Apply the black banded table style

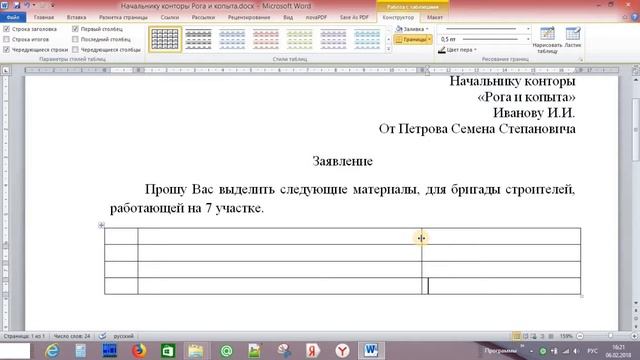[x=199, y=40]
